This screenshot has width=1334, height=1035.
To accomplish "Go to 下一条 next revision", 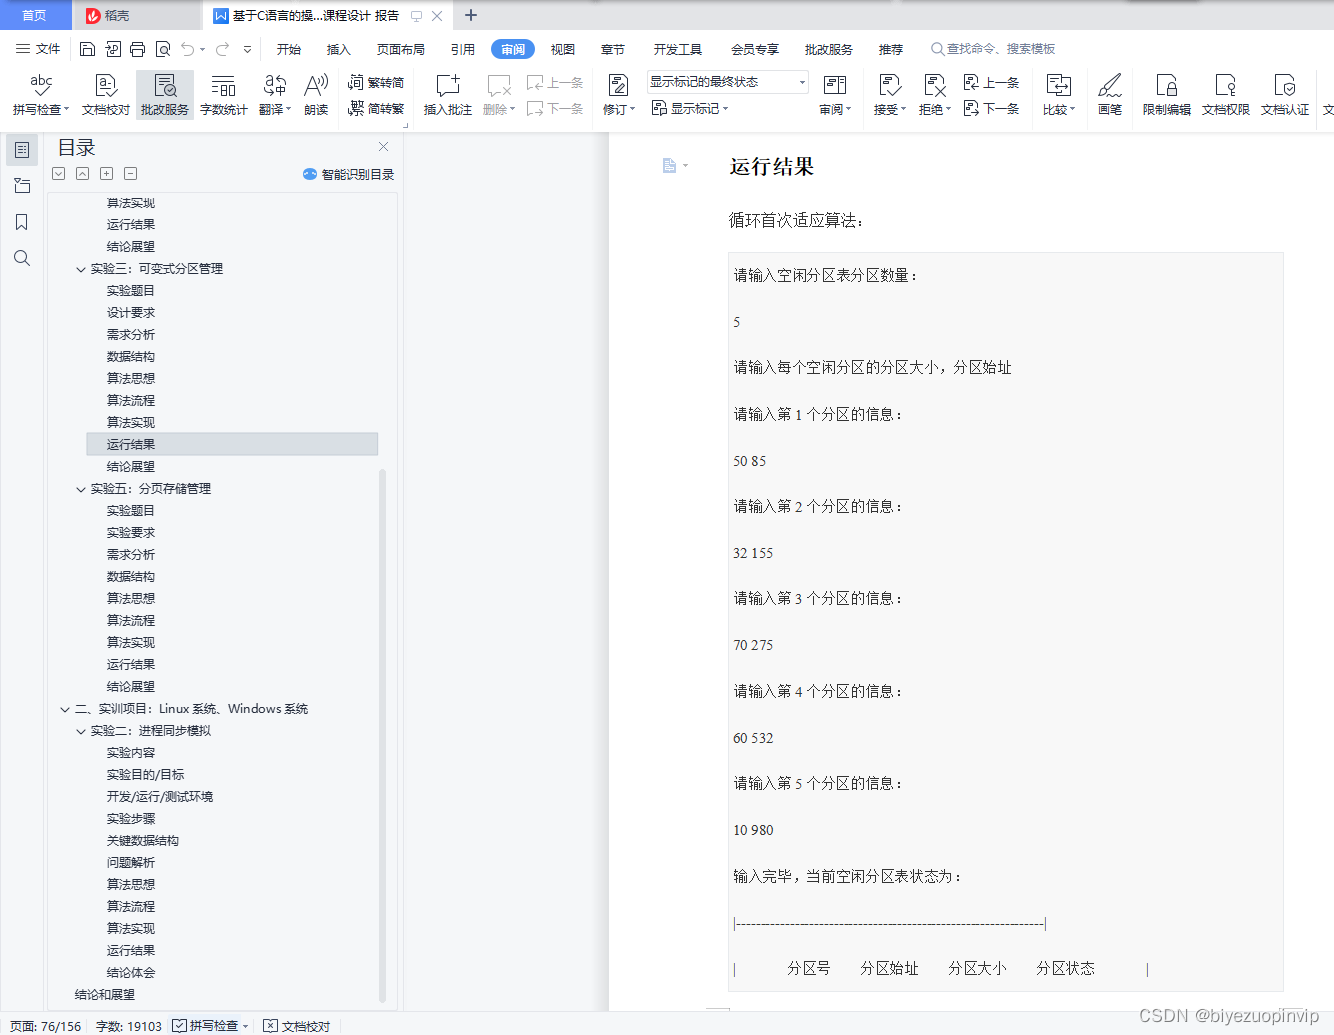I will click(x=991, y=109).
